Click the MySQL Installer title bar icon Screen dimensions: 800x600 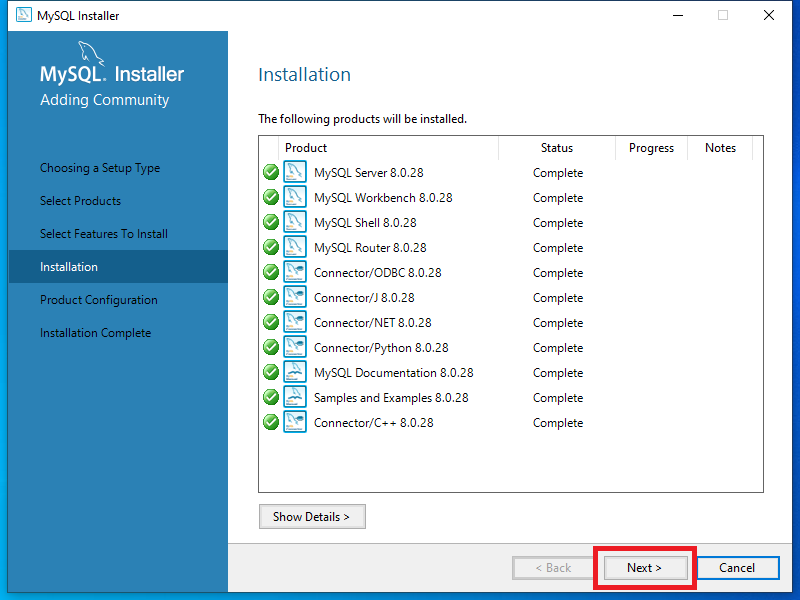pyautogui.click(x=23, y=15)
